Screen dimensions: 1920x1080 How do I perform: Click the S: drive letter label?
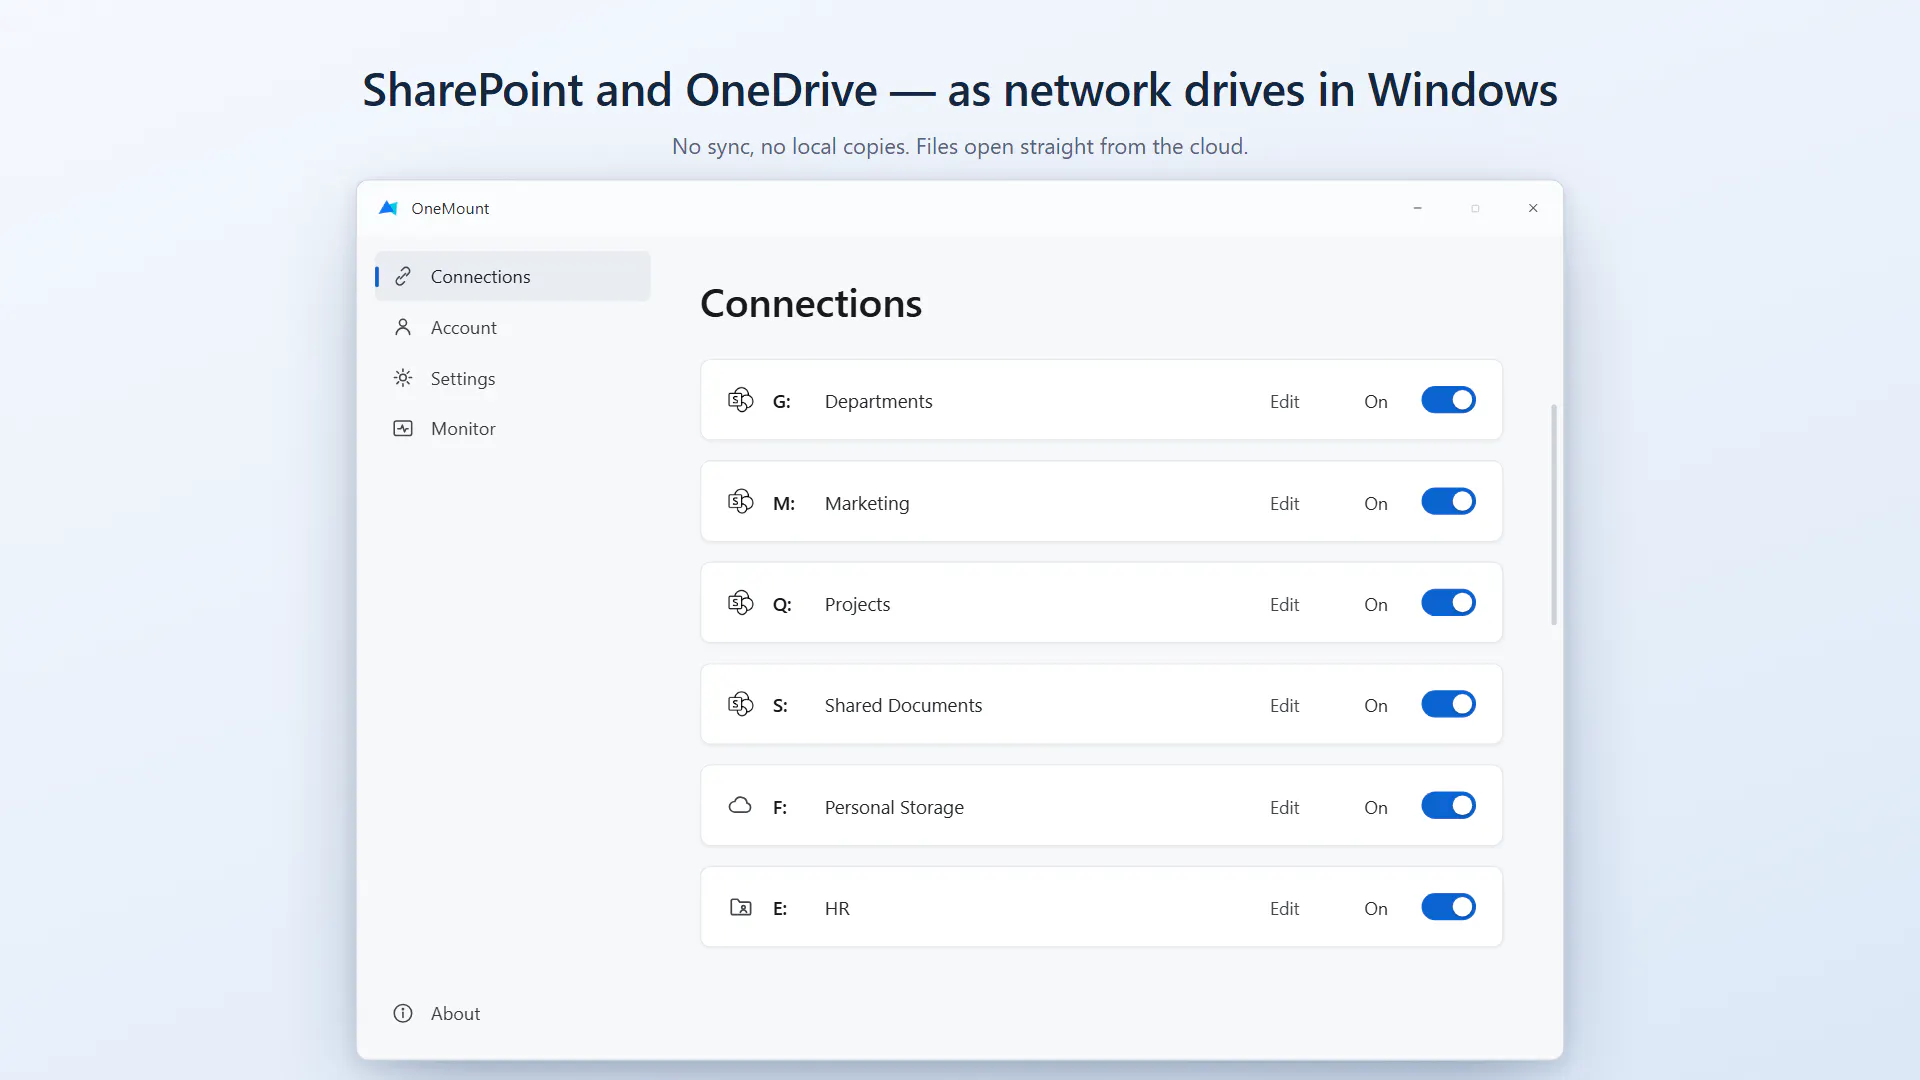point(780,705)
